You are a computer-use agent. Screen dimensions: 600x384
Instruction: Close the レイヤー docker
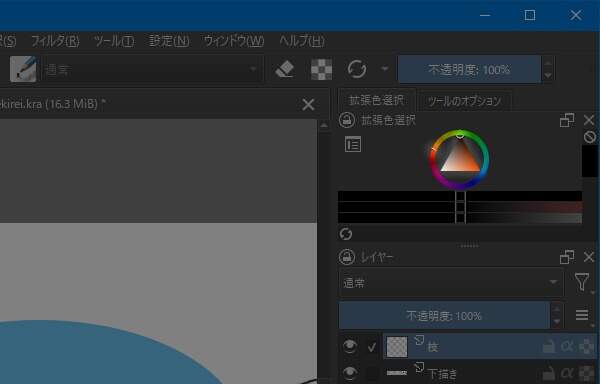click(x=589, y=257)
